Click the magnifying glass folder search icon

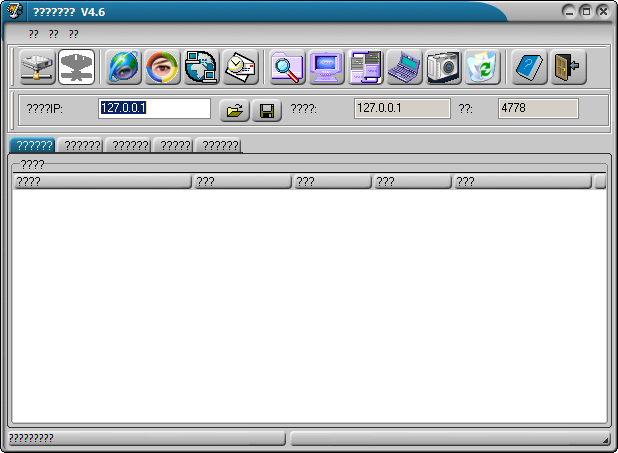click(288, 67)
